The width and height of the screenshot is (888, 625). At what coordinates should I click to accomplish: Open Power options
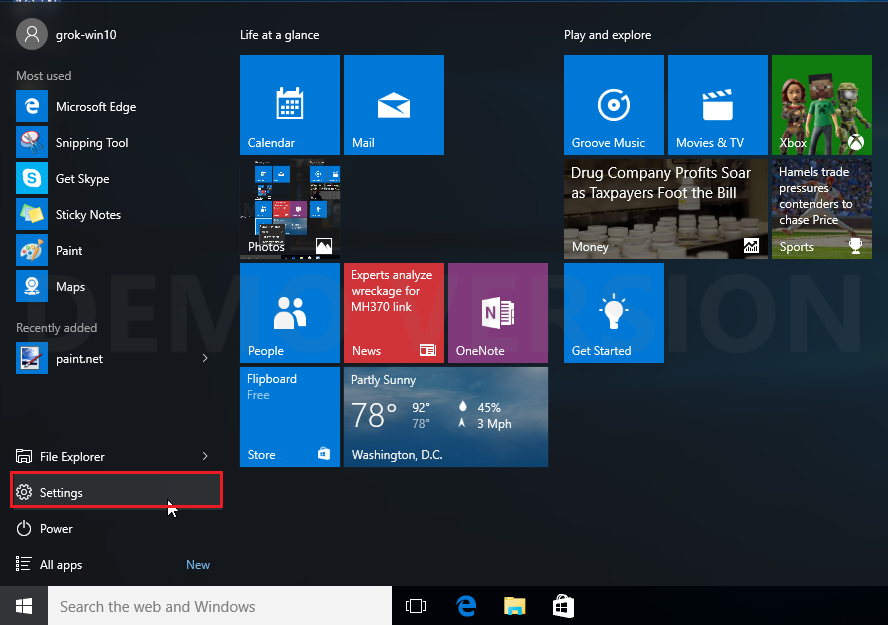(117, 528)
